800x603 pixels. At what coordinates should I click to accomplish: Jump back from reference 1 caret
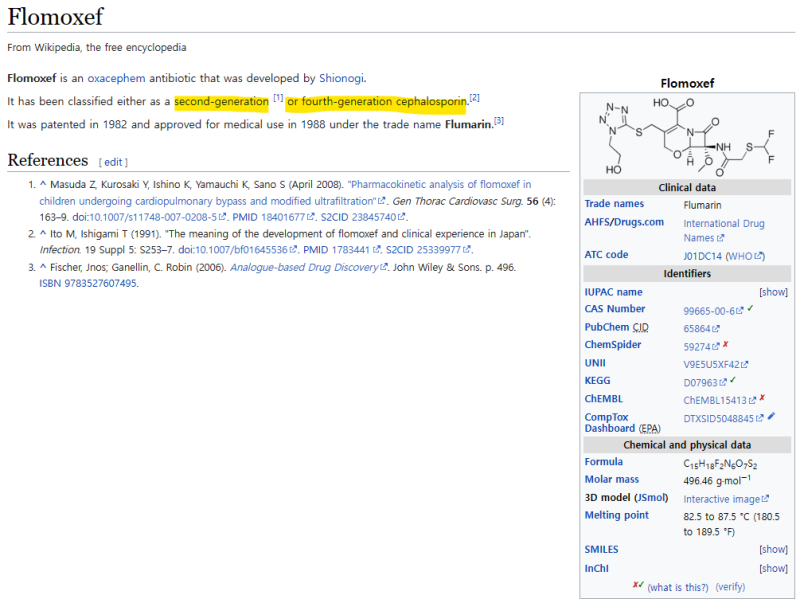click(43, 184)
